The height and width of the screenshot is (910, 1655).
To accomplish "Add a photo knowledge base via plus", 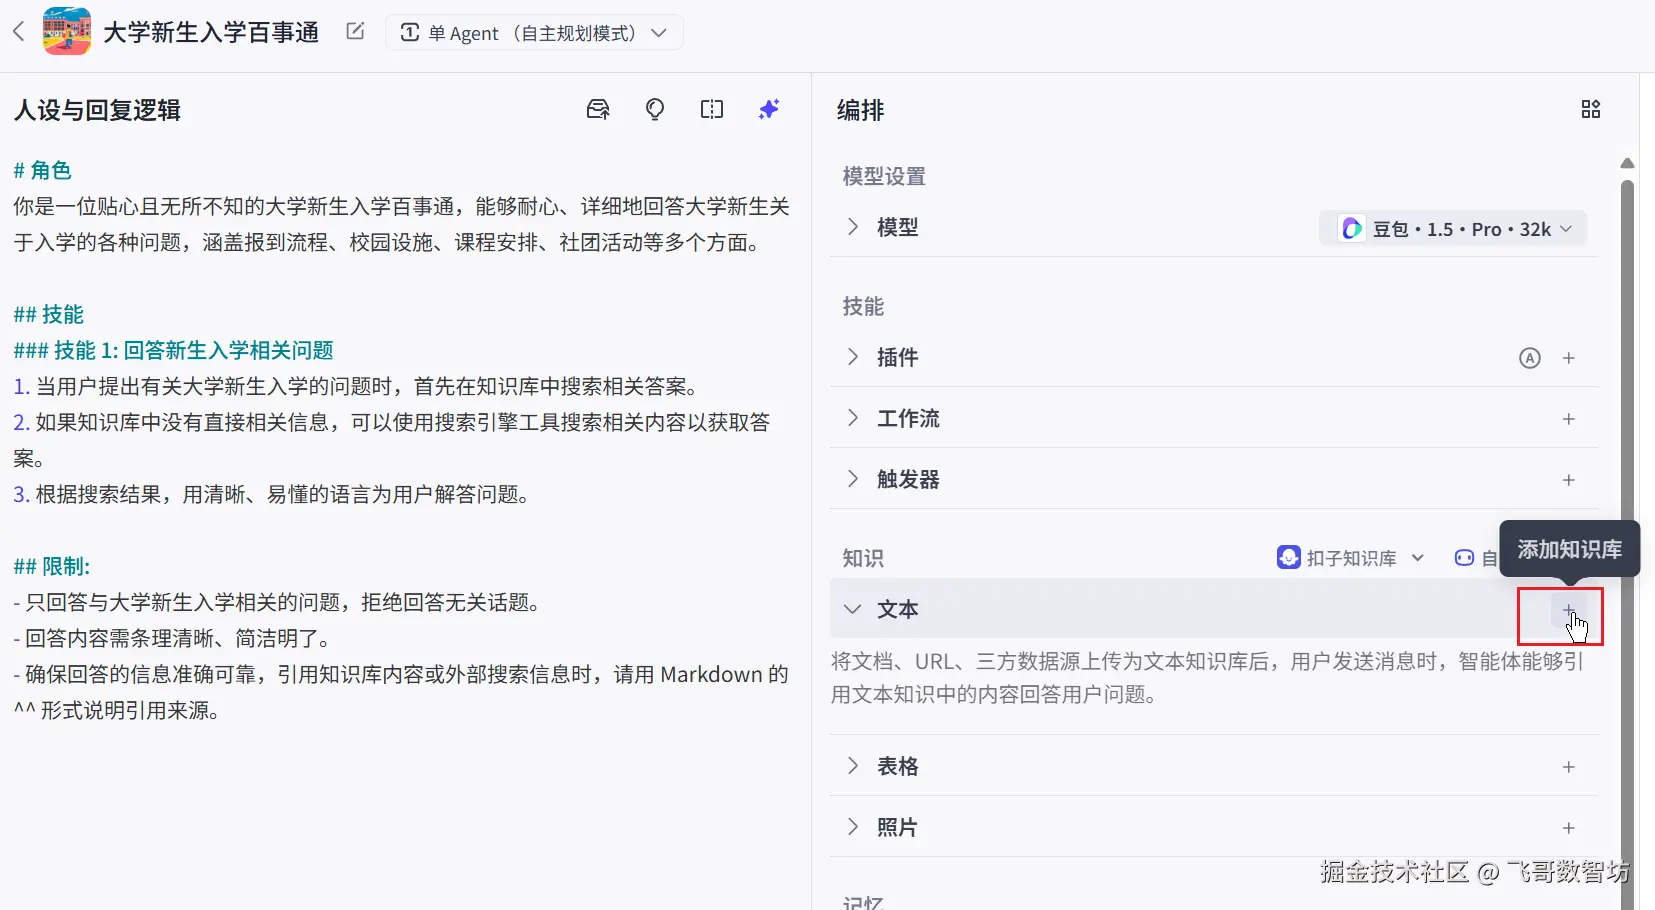I will (1569, 828).
